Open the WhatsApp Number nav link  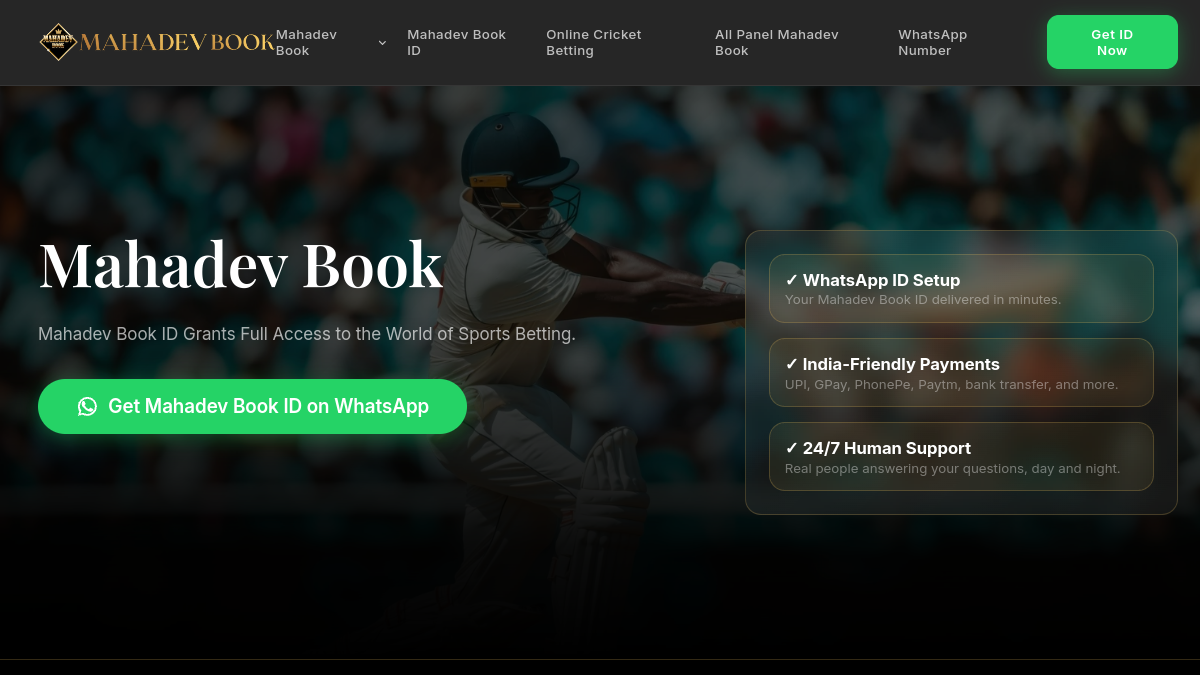point(933,42)
